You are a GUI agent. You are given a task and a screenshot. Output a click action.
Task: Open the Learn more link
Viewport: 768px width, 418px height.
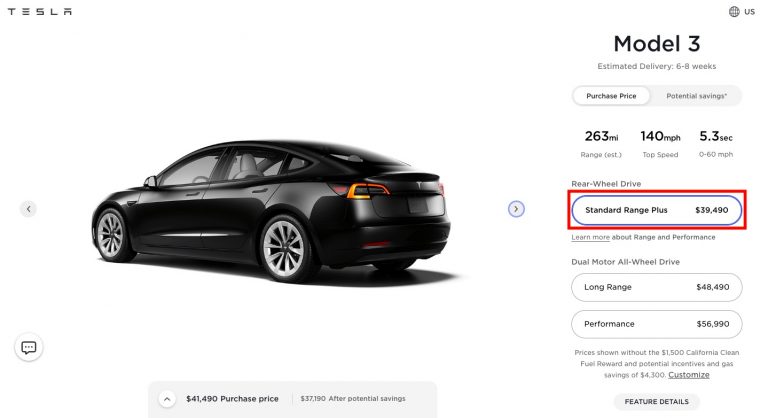coord(590,237)
